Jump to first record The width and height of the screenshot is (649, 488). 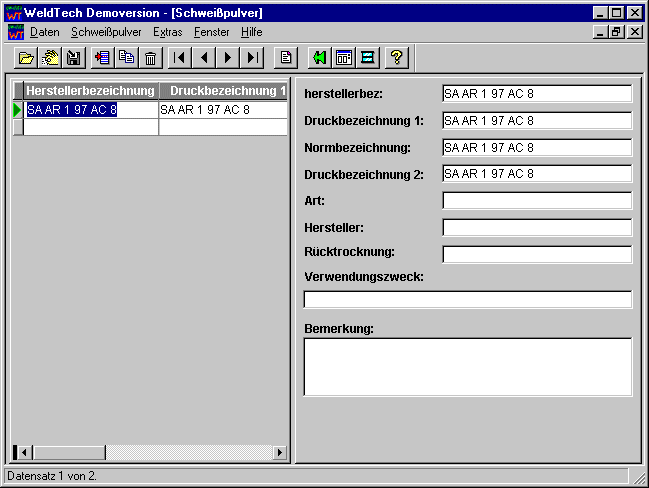180,58
